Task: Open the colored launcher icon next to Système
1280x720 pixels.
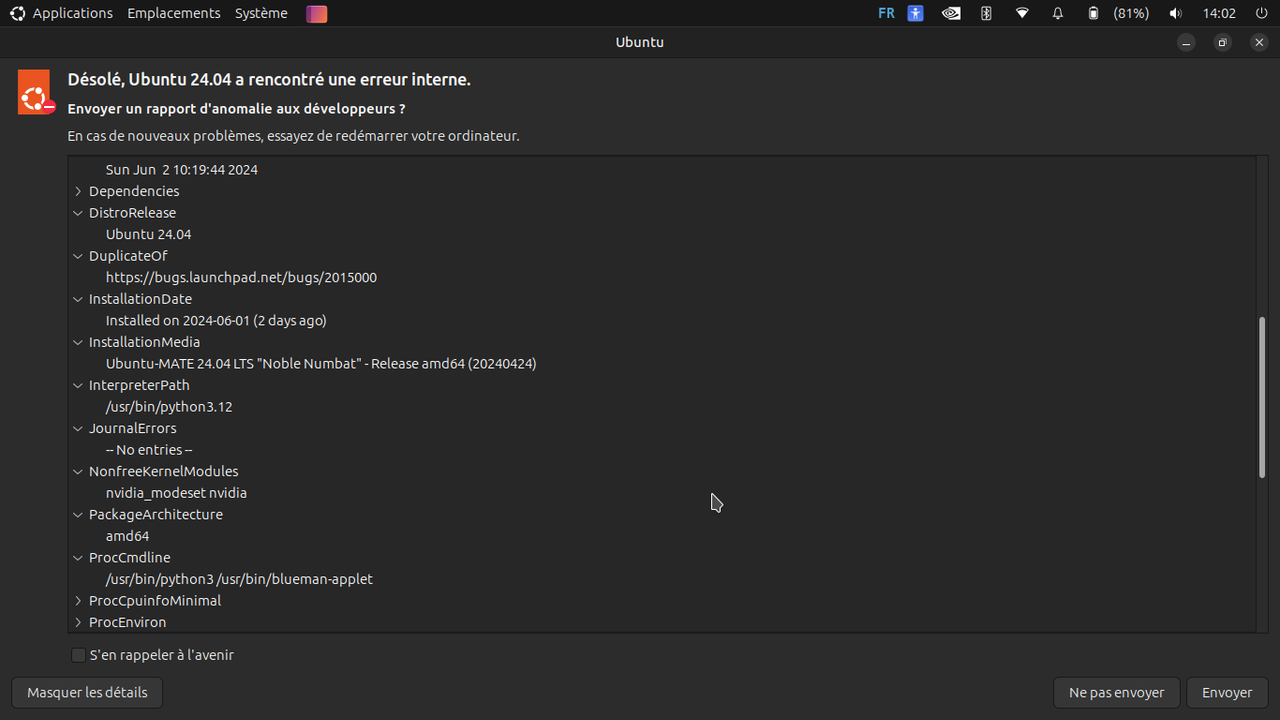Action: (x=317, y=14)
